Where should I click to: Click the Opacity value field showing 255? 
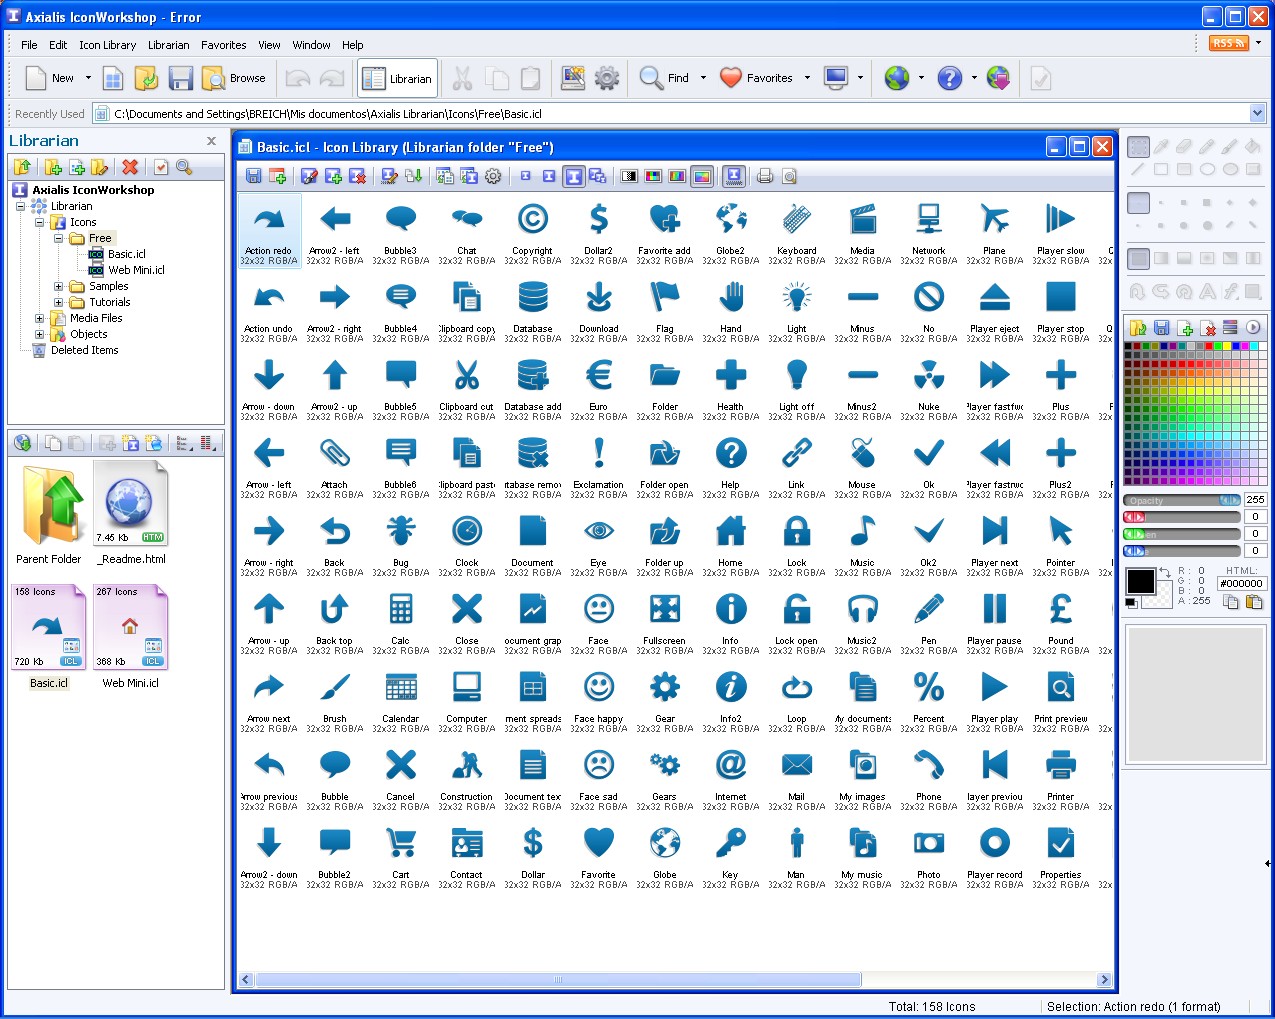pos(1255,500)
